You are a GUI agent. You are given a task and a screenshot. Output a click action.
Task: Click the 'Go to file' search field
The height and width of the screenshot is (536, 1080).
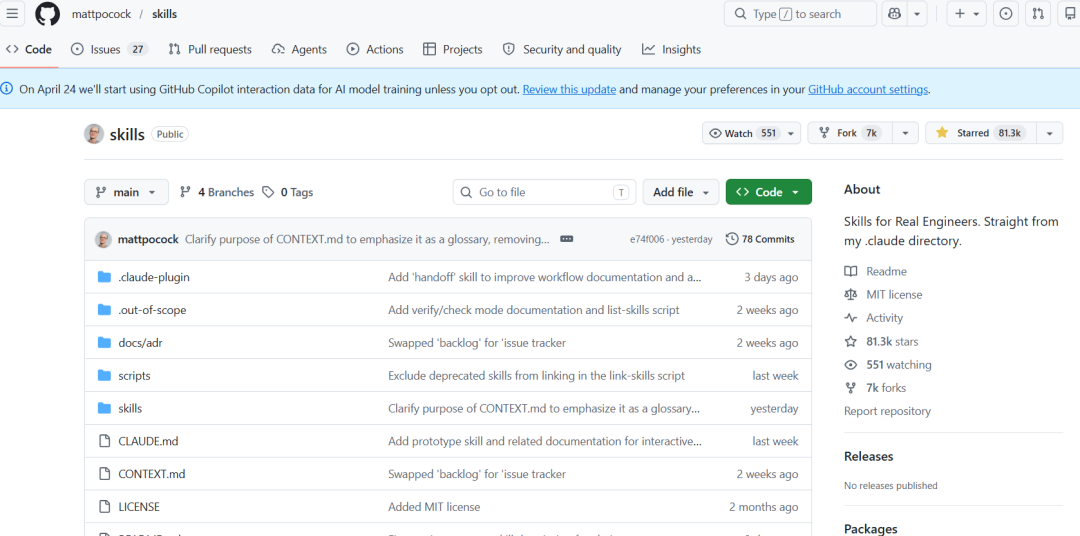tap(544, 192)
